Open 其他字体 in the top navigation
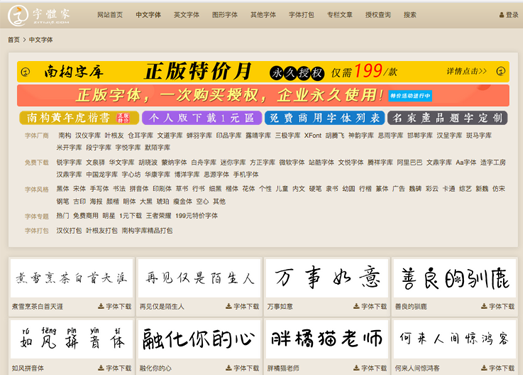523x375 pixels. (x=263, y=15)
